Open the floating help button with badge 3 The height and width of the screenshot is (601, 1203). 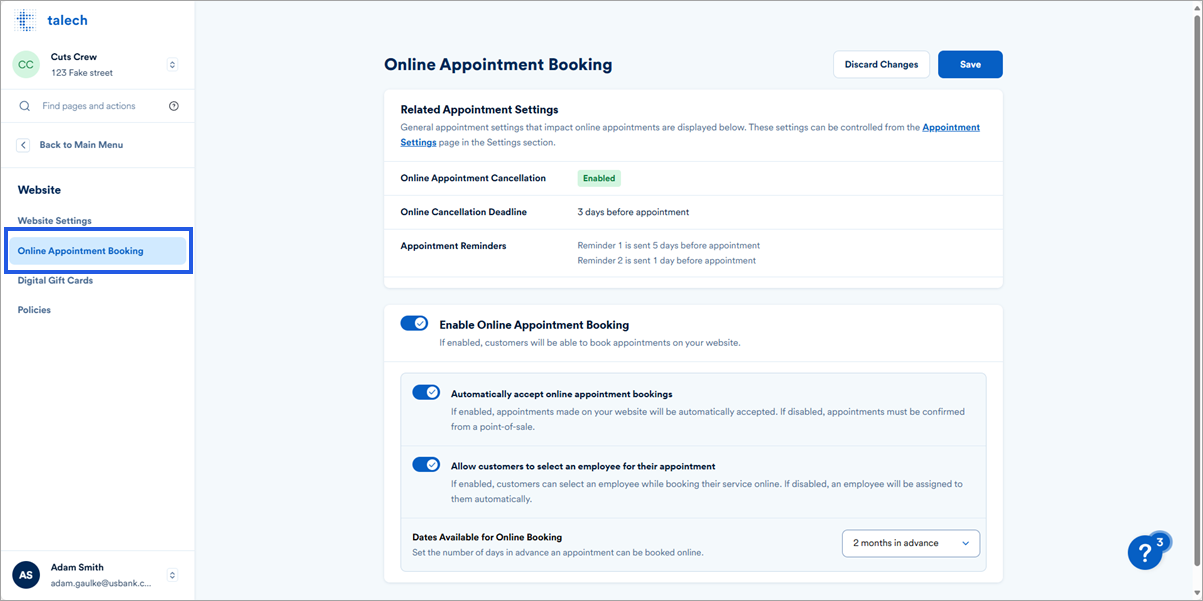coord(1146,552)
